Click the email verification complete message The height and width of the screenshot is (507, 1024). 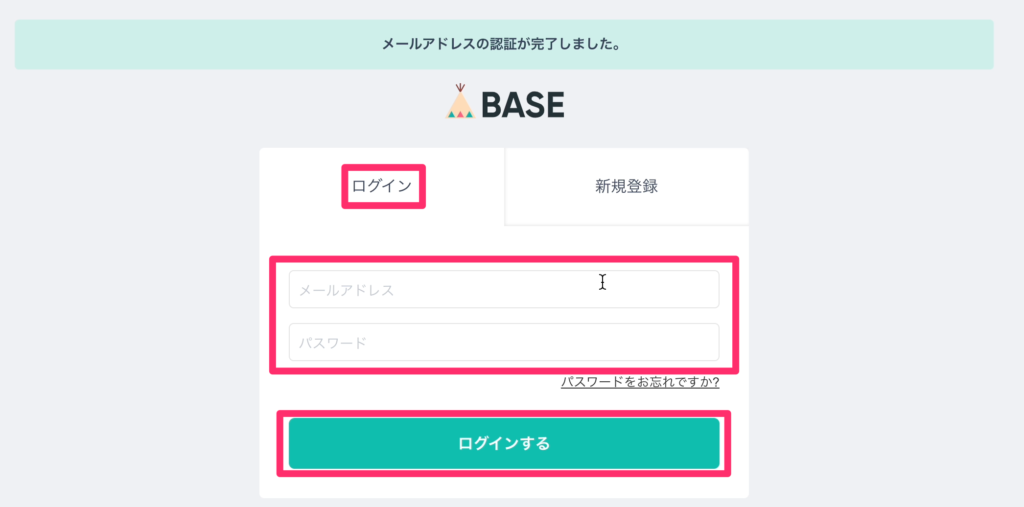coord(503,45)
